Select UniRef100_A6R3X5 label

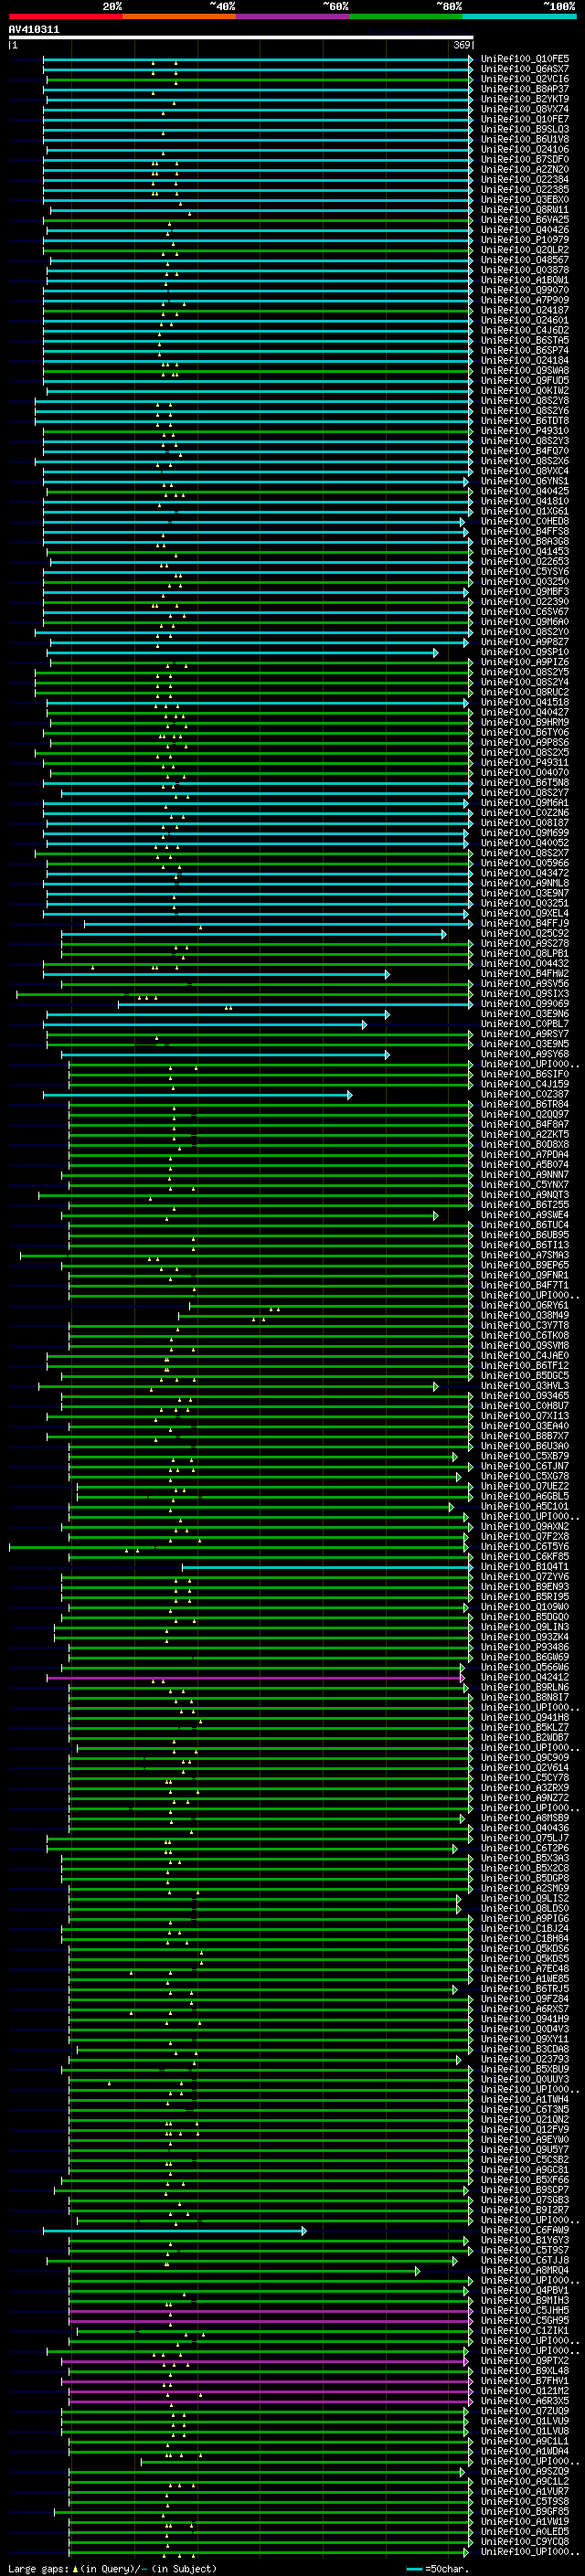[x=525, y=2400]
